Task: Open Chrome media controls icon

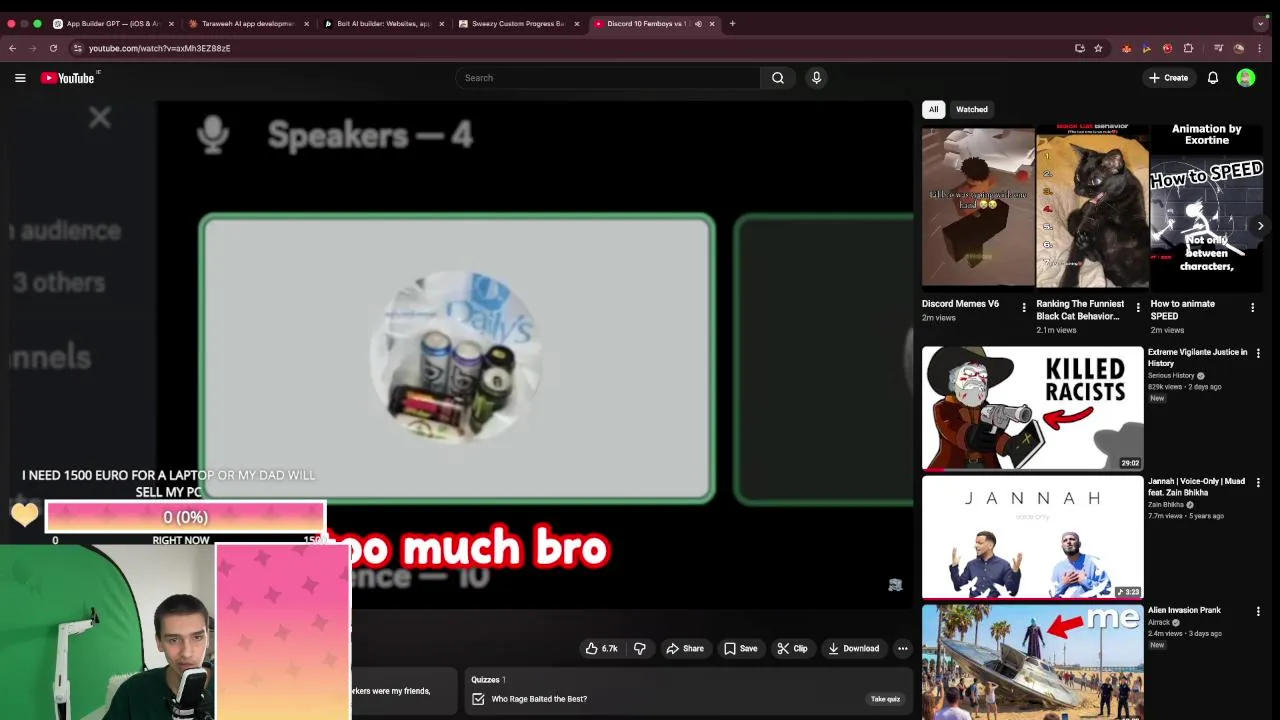Action: [x=1218, y=48]
